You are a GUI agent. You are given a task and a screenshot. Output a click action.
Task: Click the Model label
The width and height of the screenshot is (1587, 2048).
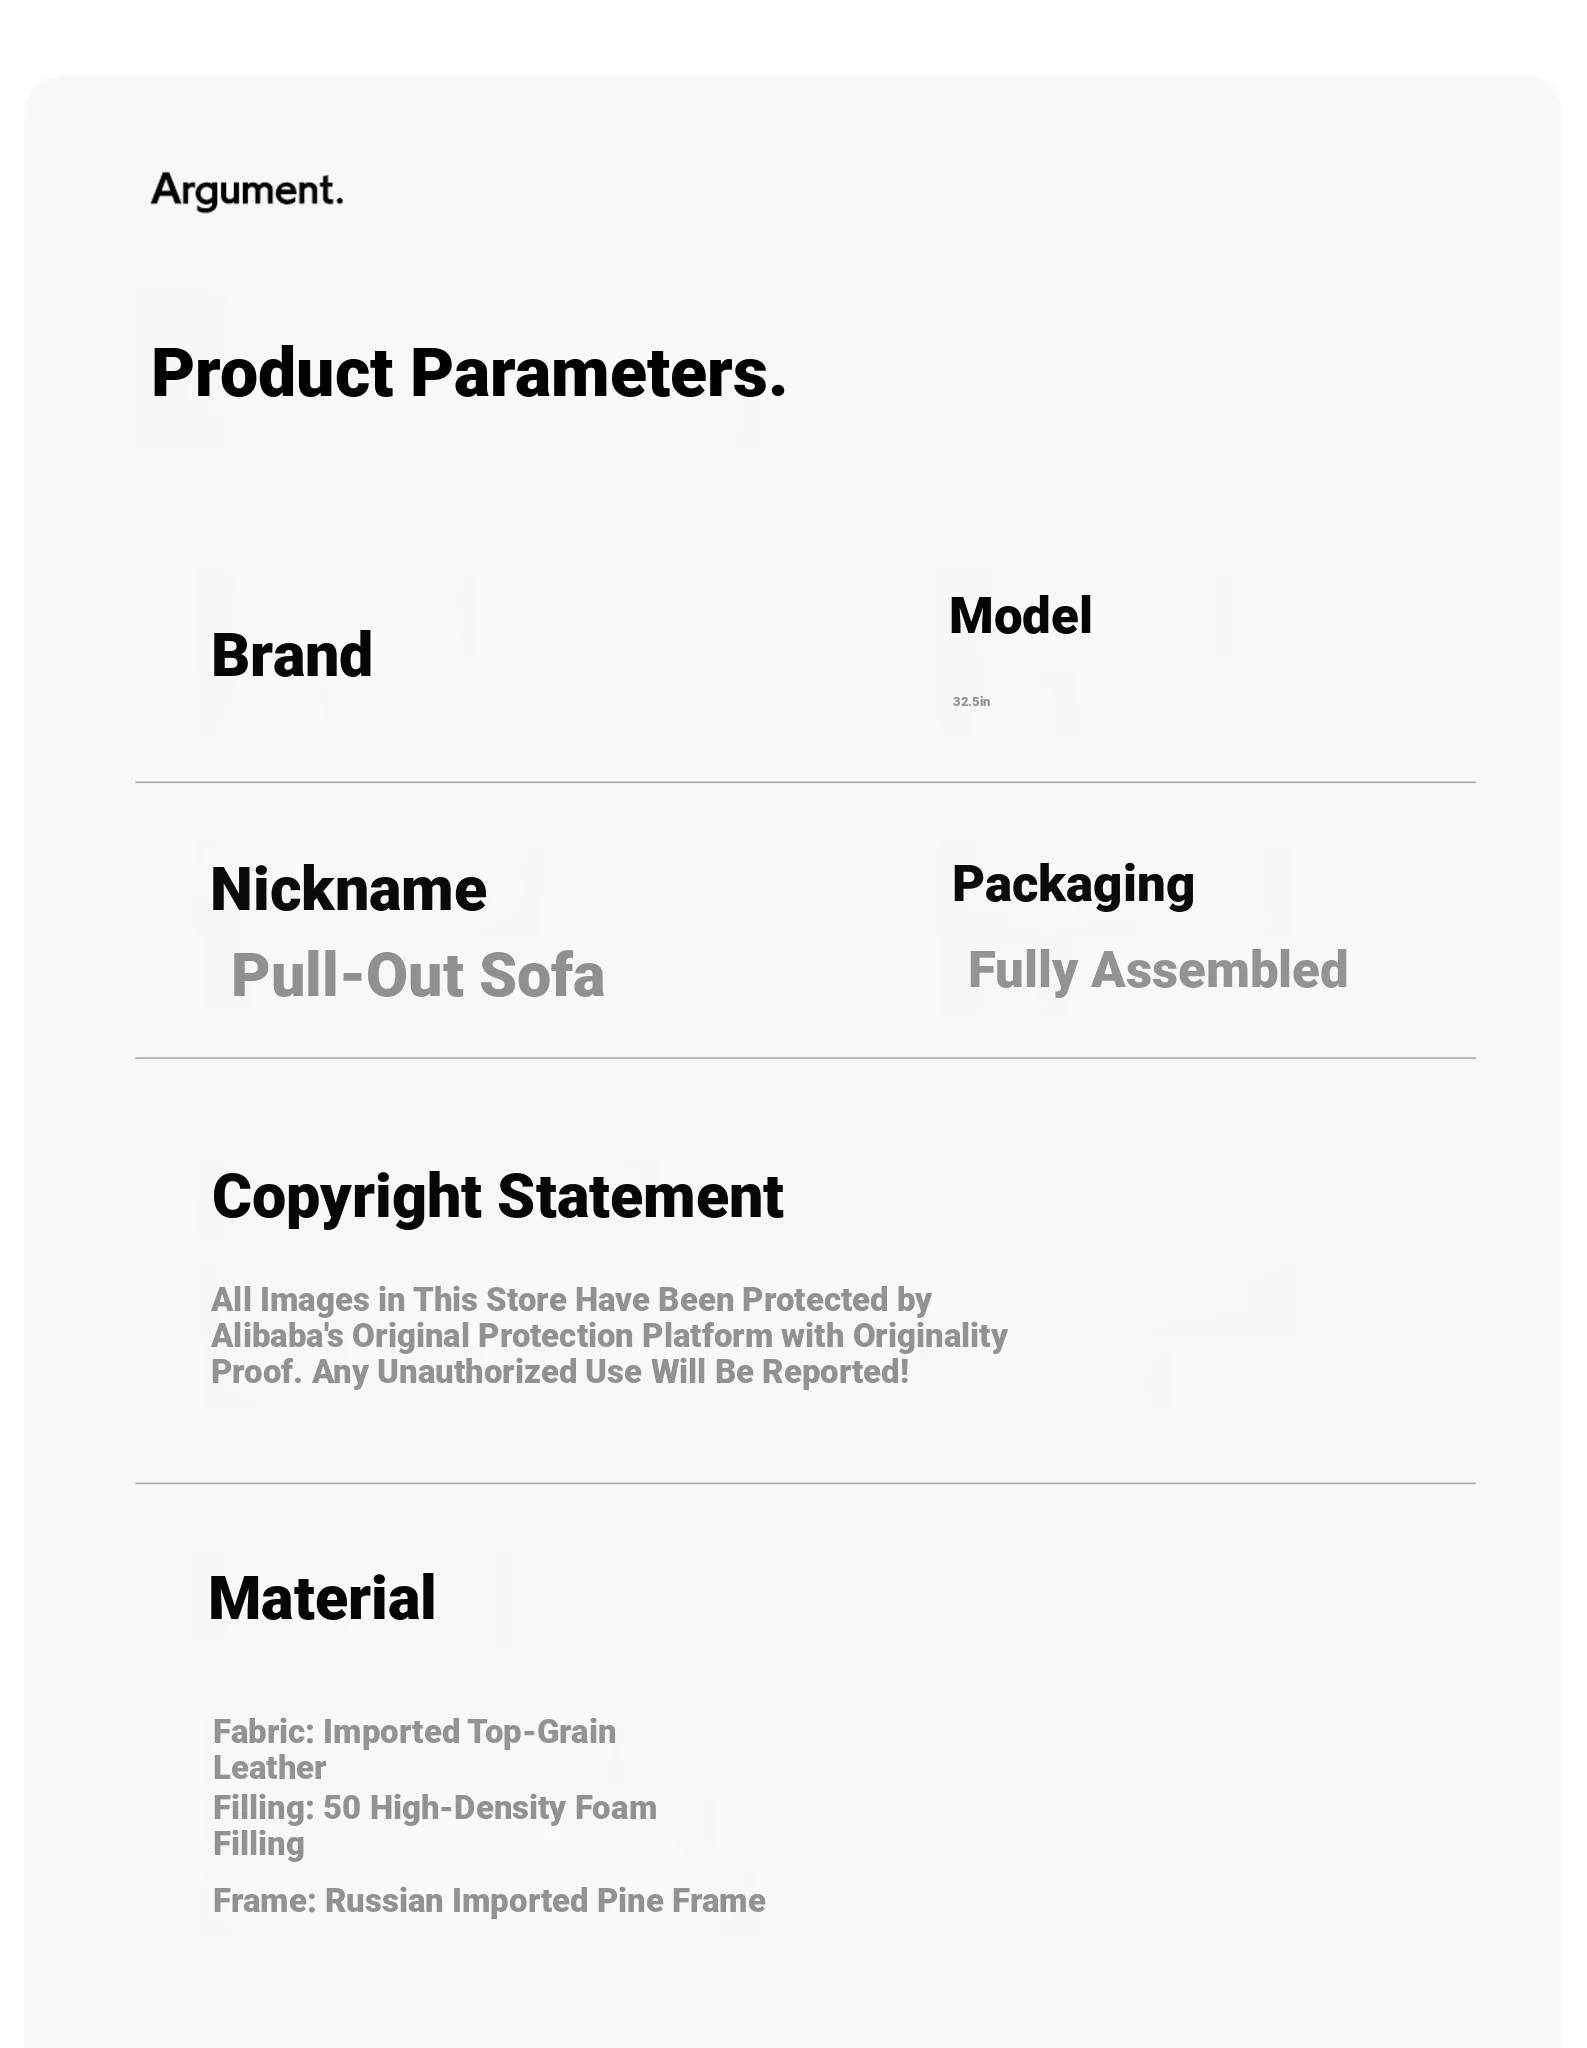point(1020,615)
